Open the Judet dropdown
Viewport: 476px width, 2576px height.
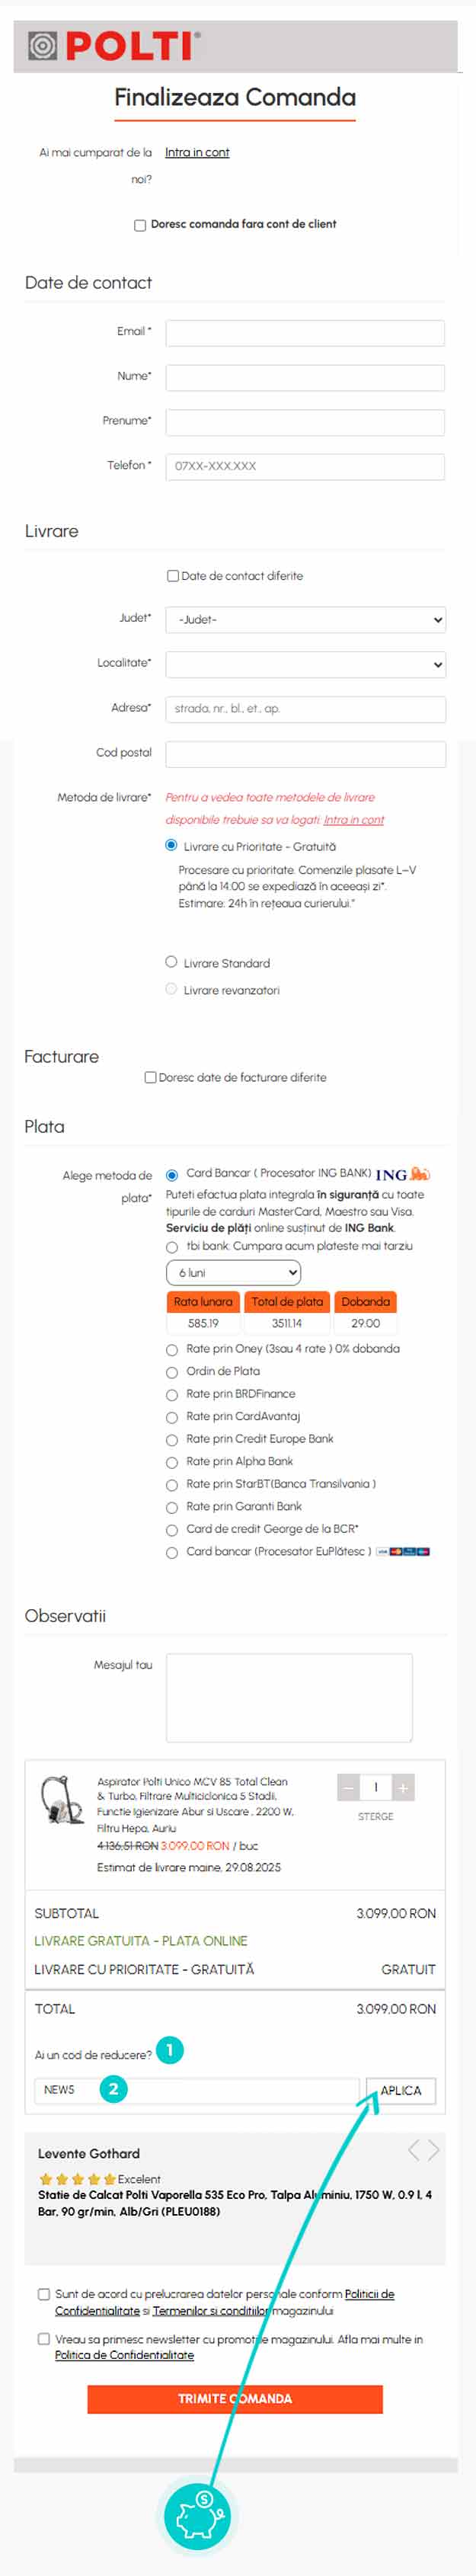point(305,619)
